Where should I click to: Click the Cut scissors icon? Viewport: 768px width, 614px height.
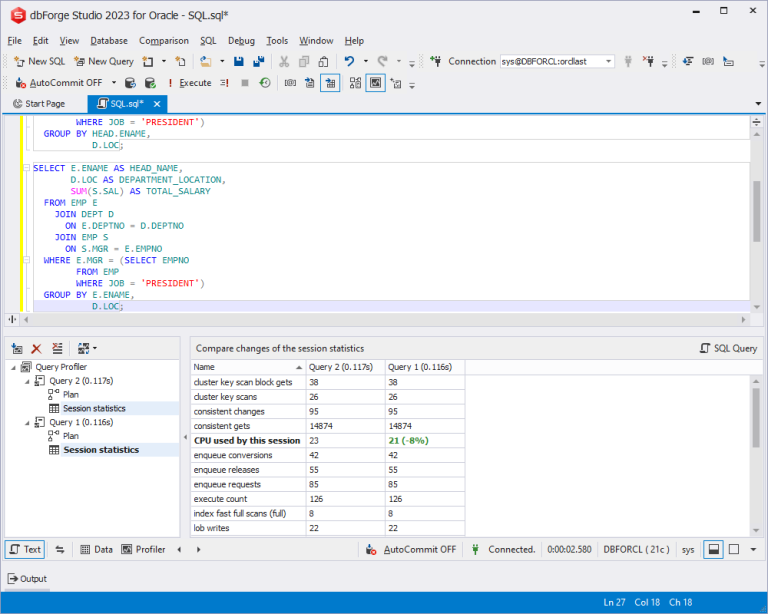pyautogui.click(x=285, y=61)
